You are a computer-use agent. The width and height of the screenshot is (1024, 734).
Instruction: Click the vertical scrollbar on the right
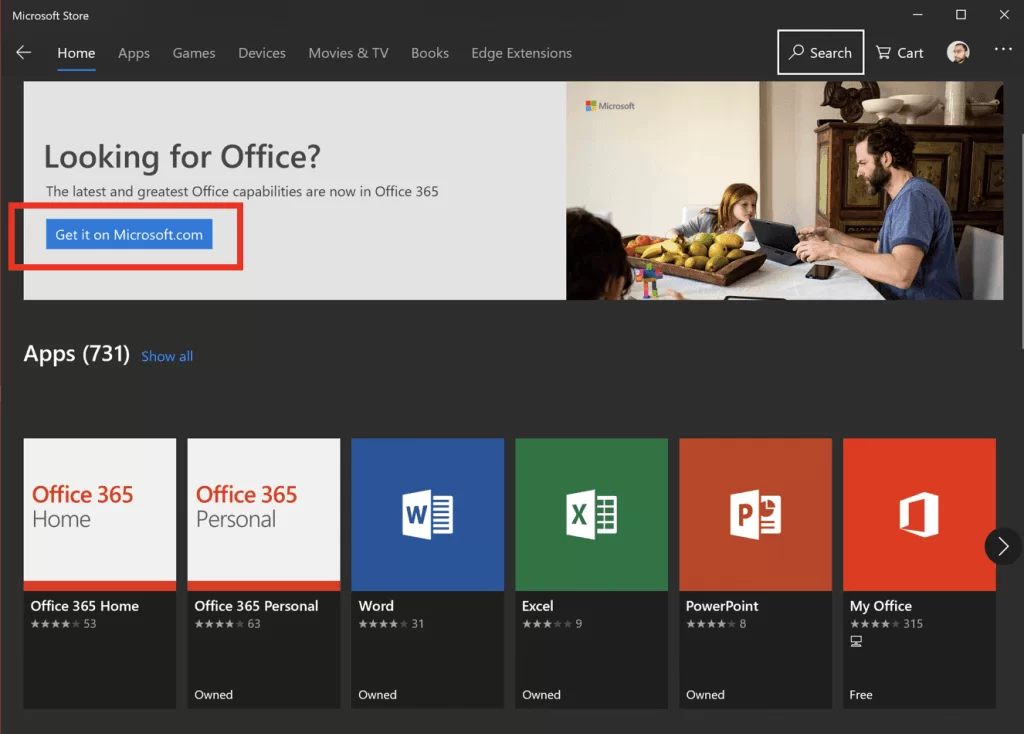pos(1021,242)
